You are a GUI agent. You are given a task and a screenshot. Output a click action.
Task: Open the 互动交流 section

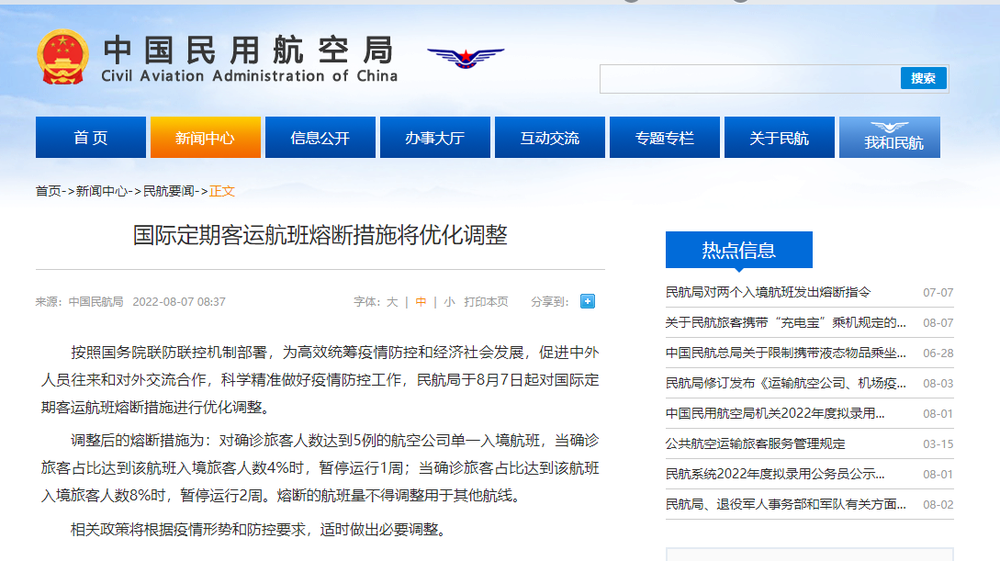(549, 138)
